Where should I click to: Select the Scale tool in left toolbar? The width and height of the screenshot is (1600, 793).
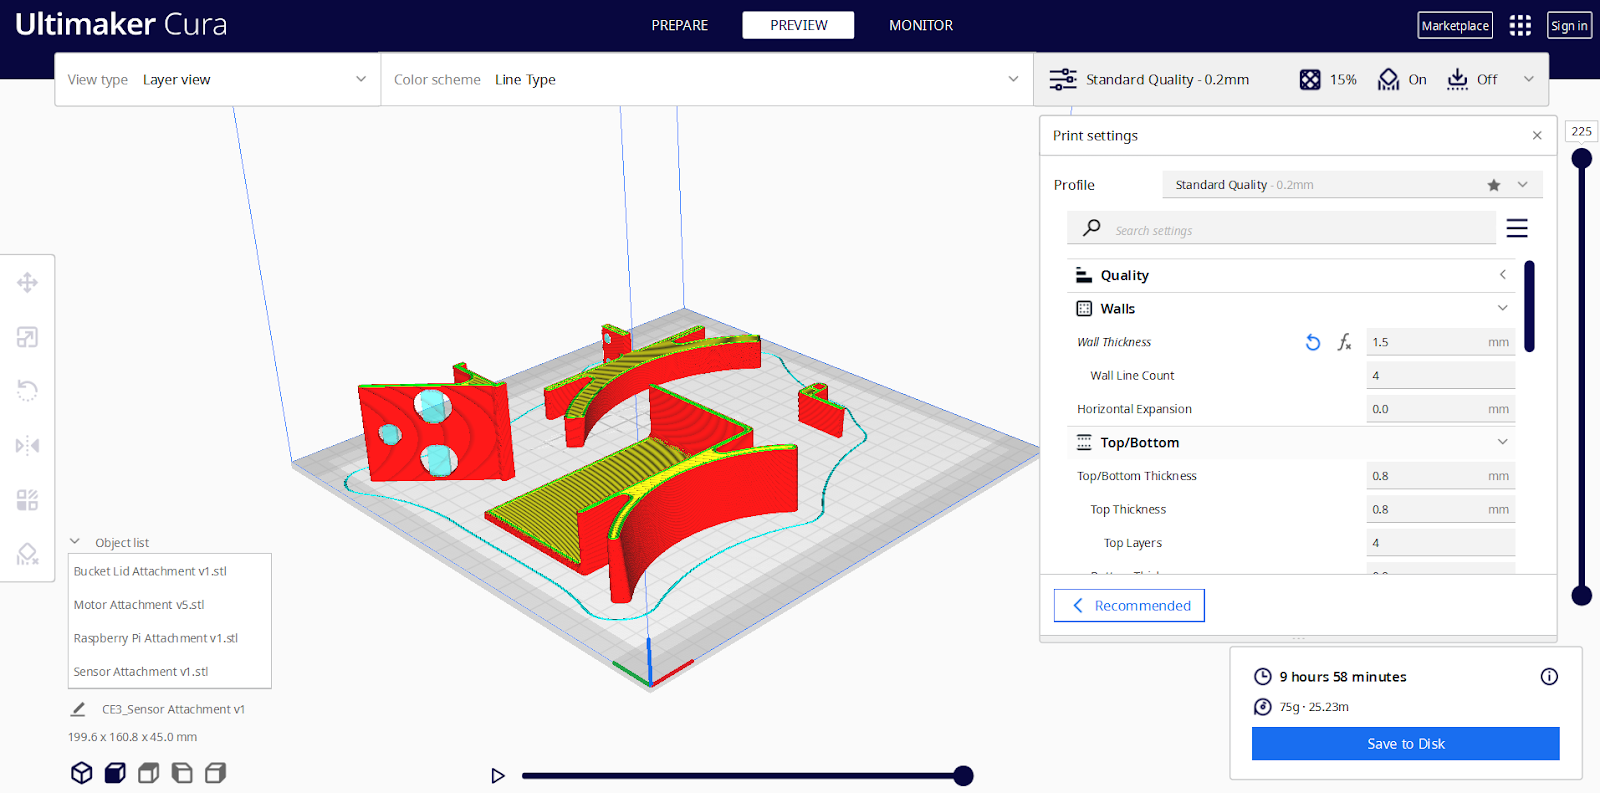point(27,337)
